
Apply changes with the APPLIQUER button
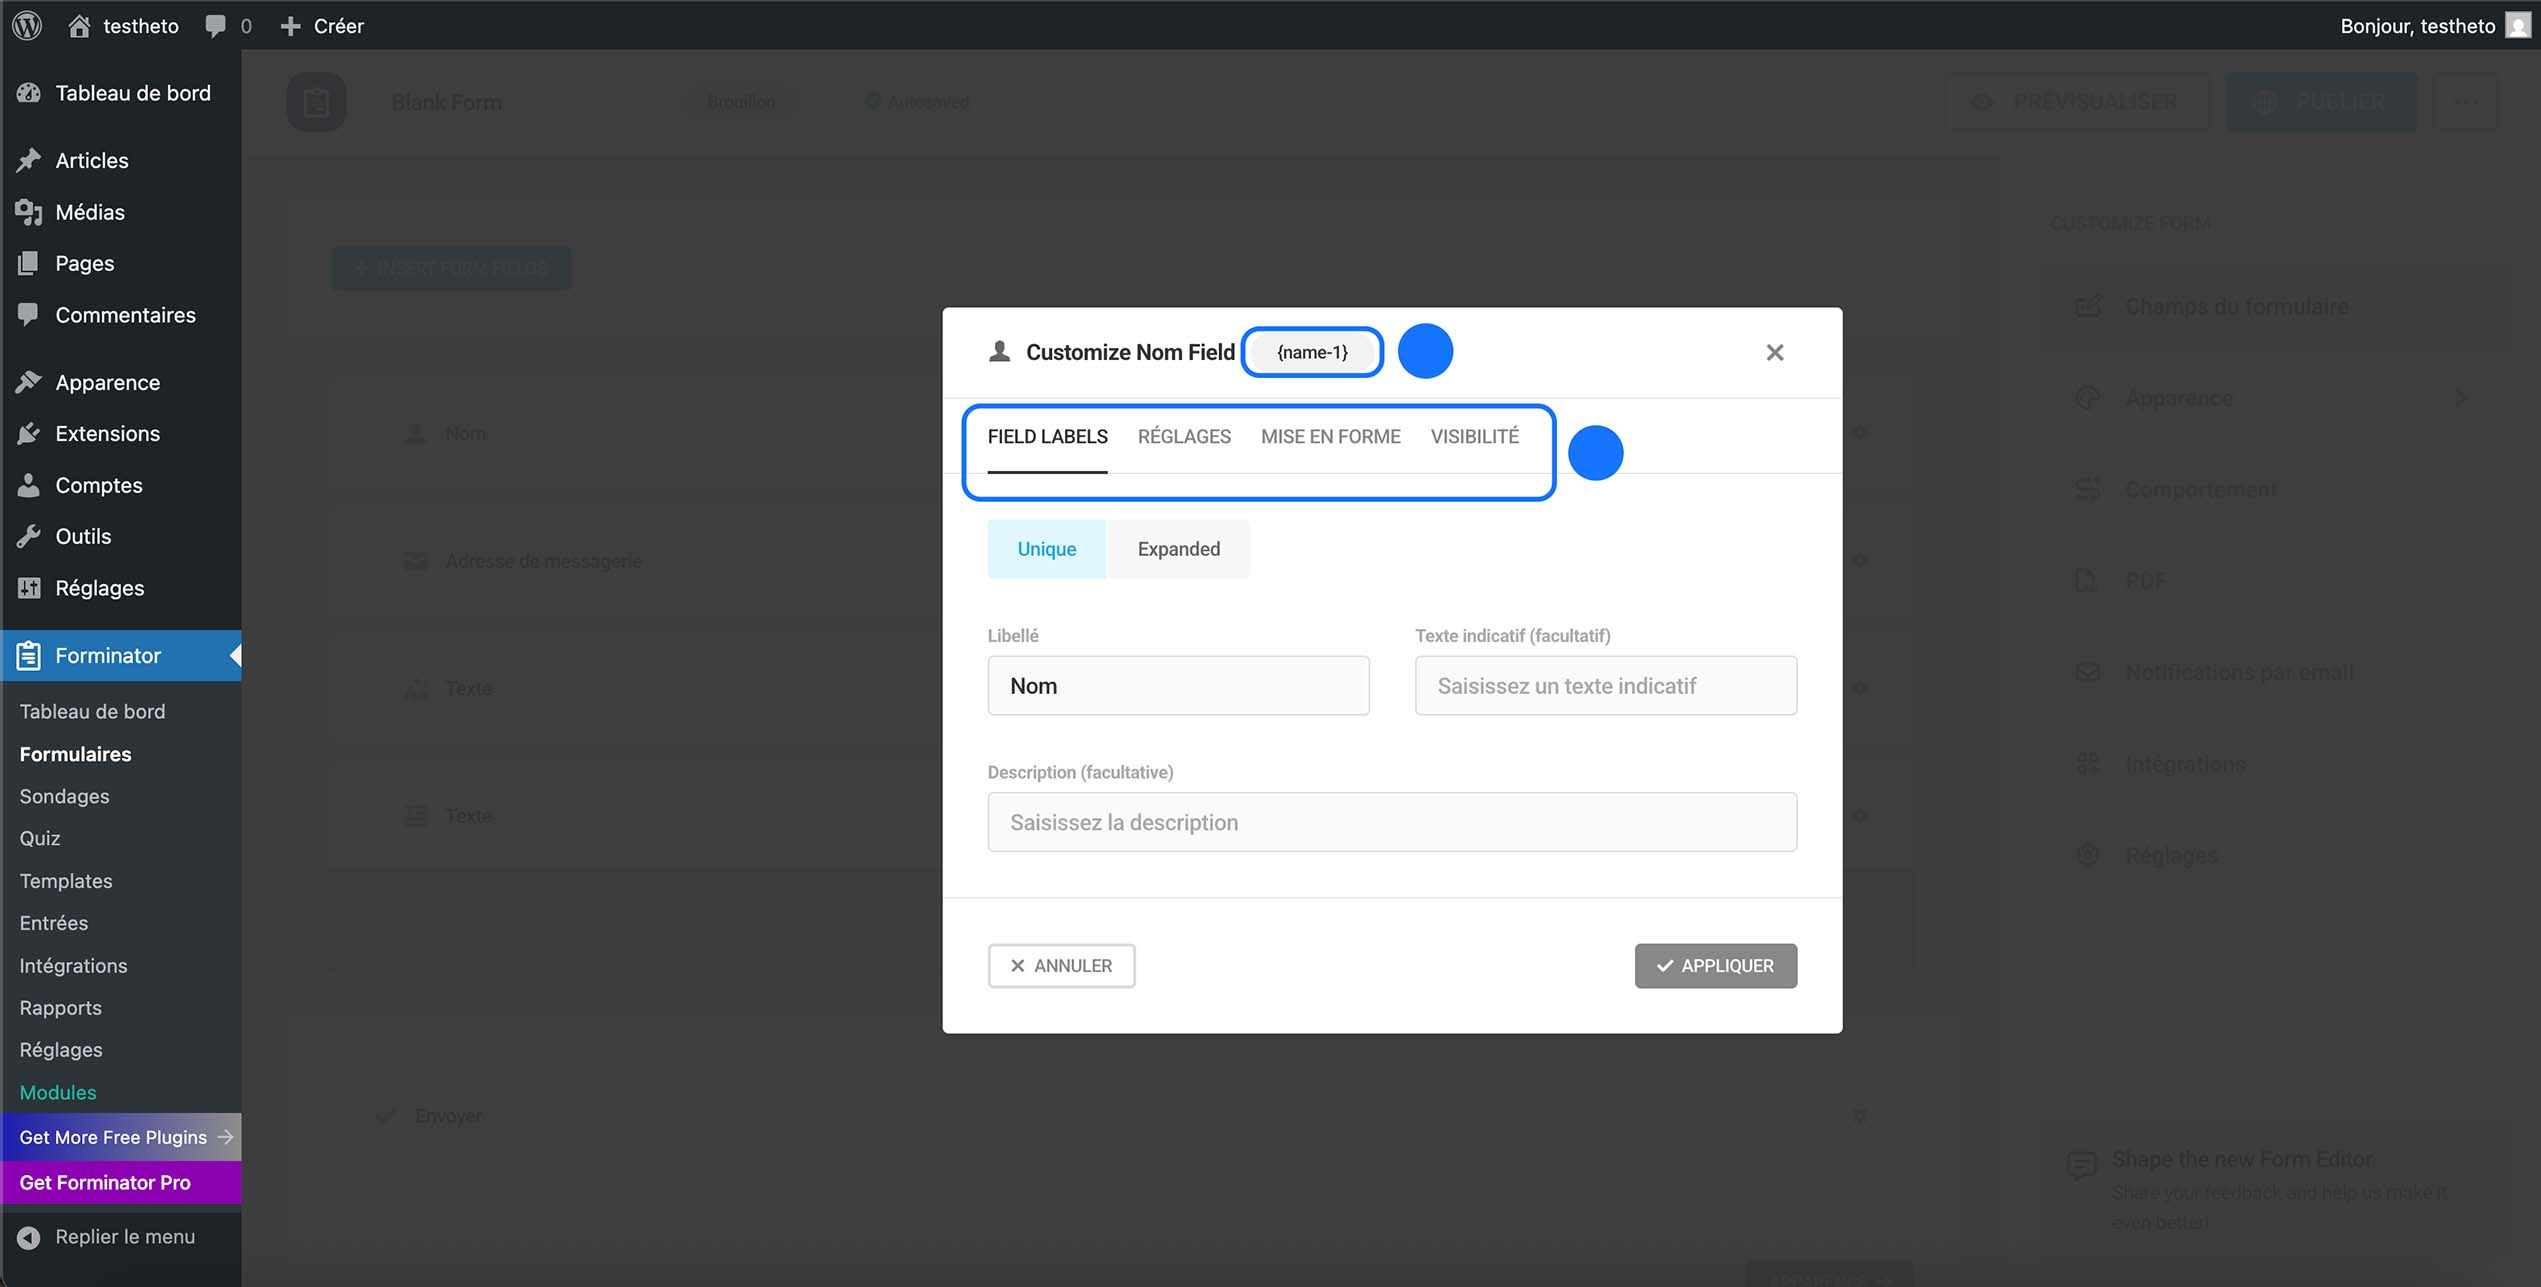pos(1715,965)
